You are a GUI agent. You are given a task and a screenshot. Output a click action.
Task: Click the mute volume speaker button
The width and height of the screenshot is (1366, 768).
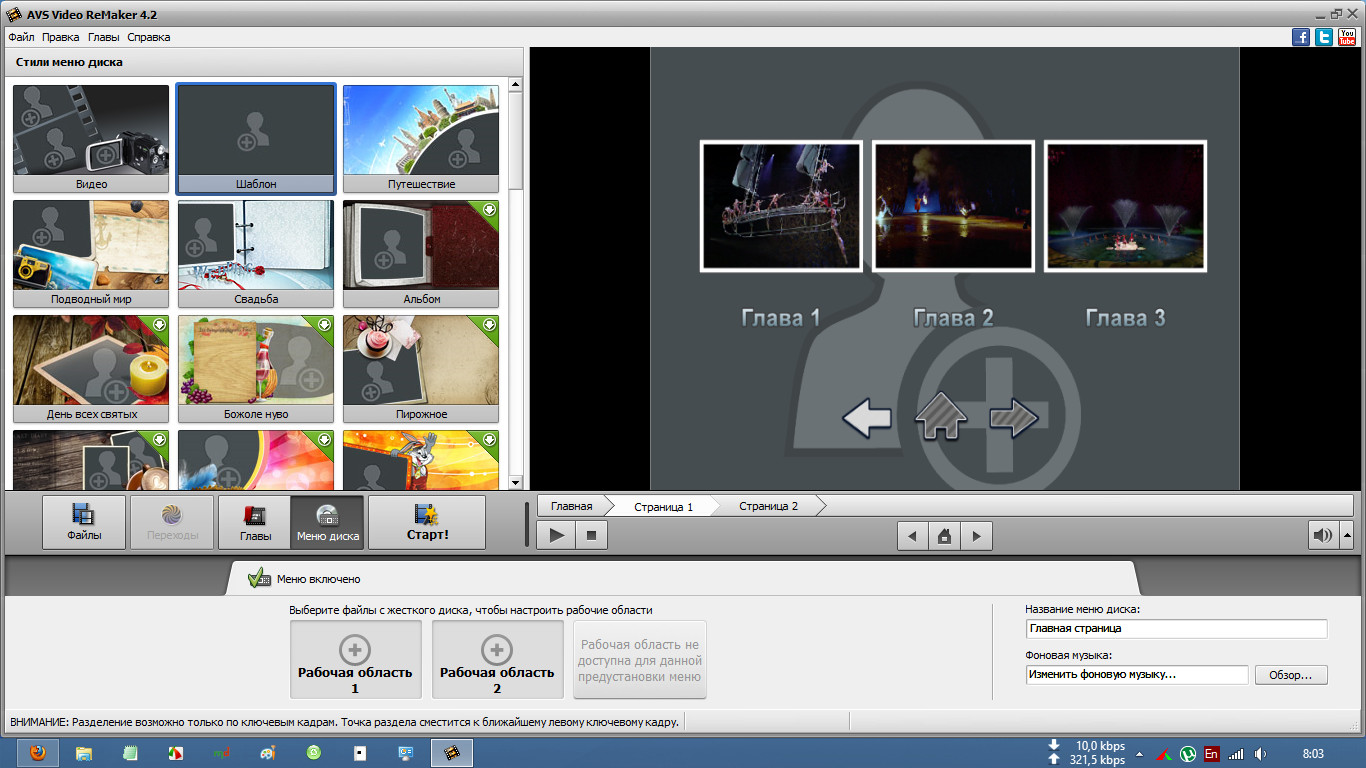[x=1323, y=536]
